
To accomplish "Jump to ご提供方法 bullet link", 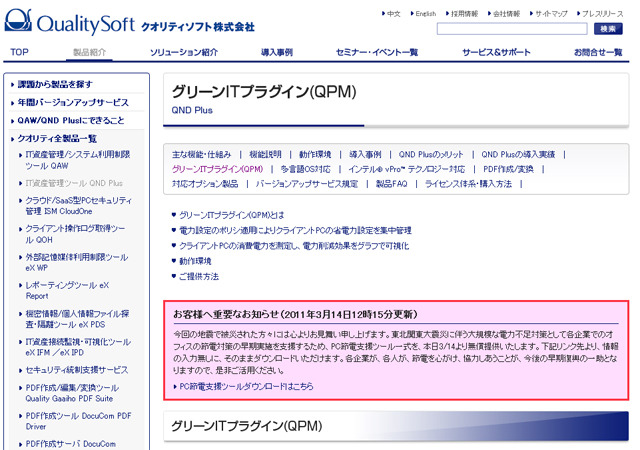I will coord(199,275).
